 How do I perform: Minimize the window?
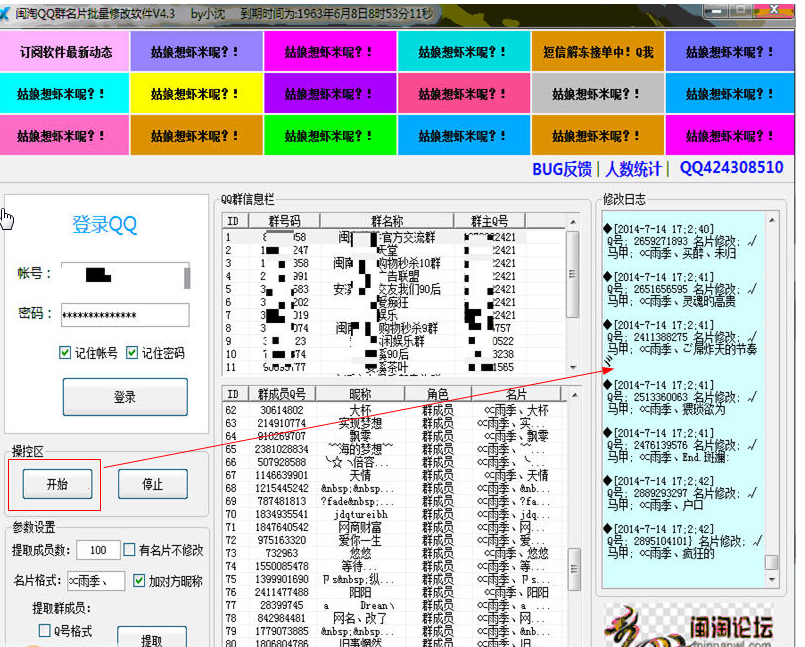pyautogui.click(x=716, y=10)
